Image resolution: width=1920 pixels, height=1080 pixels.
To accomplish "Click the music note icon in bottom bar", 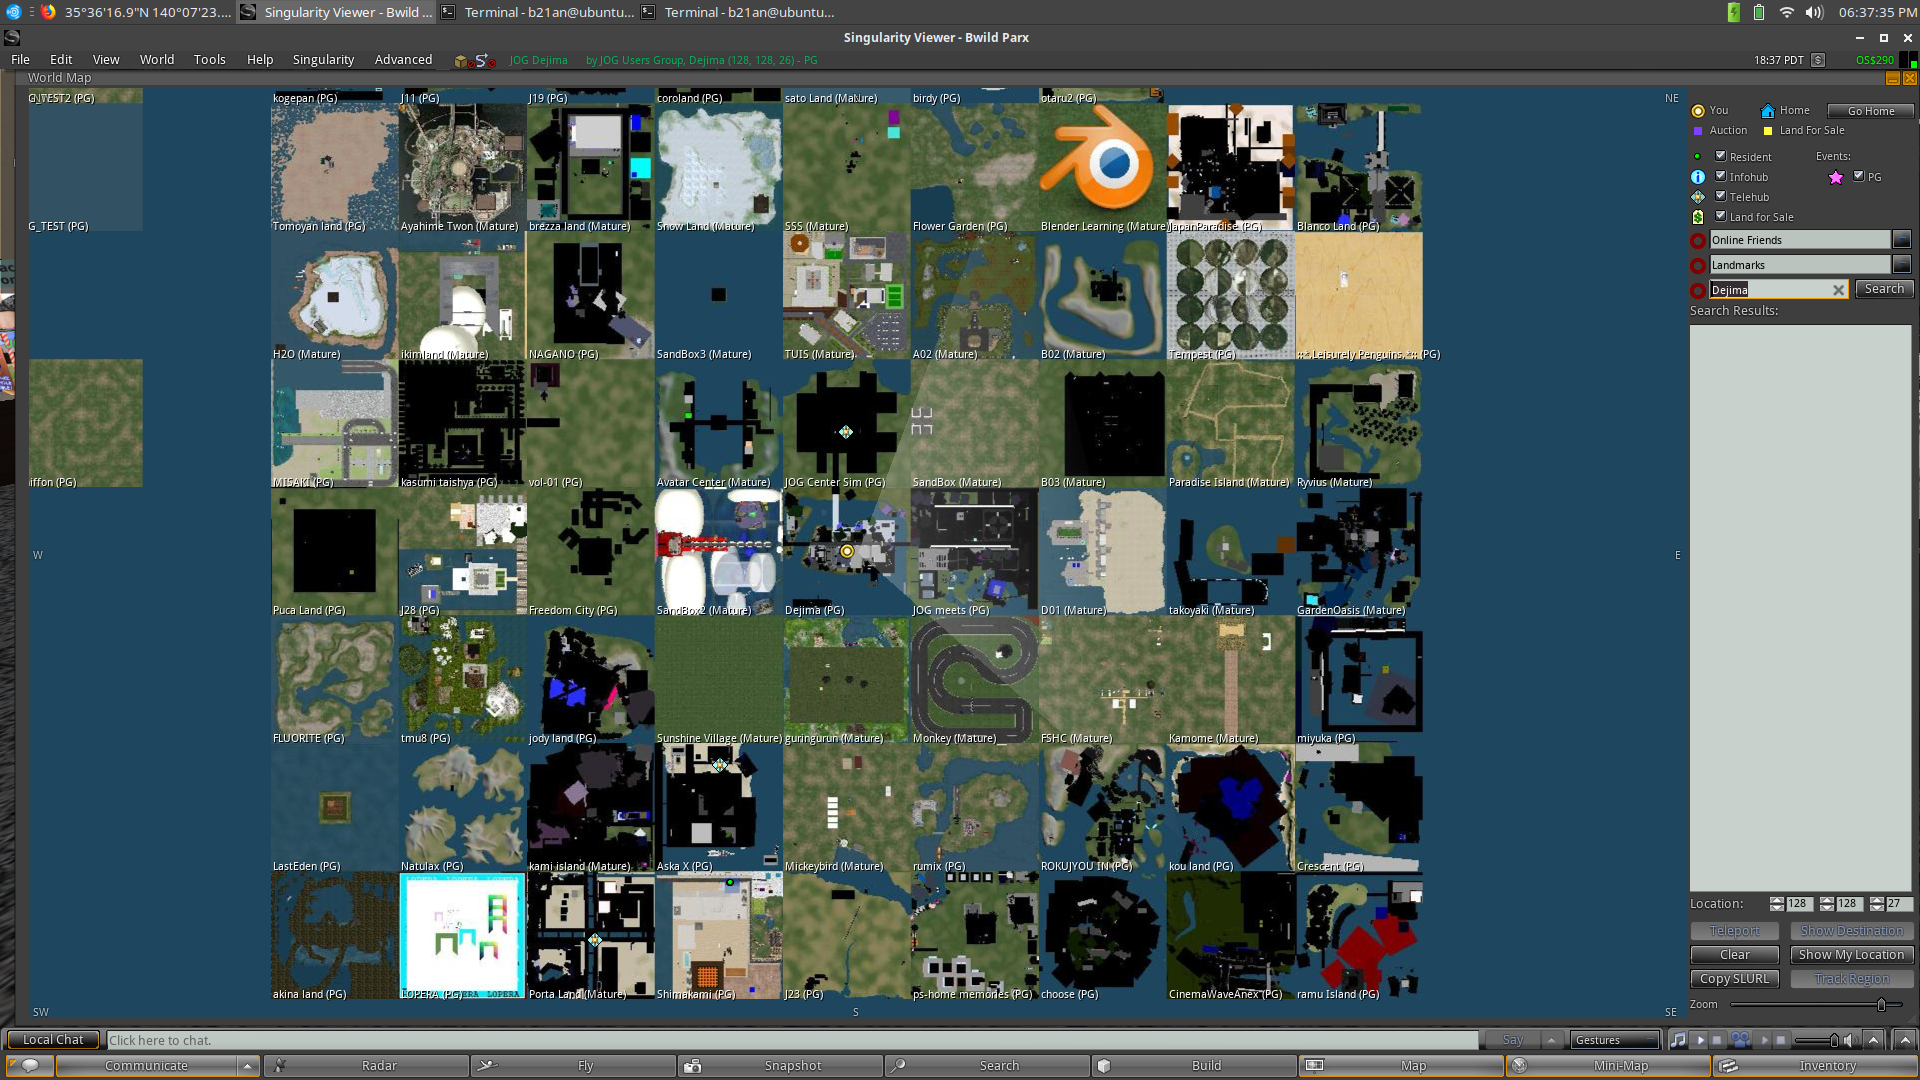I will pyautogui.click(x=1678, y=1040).
